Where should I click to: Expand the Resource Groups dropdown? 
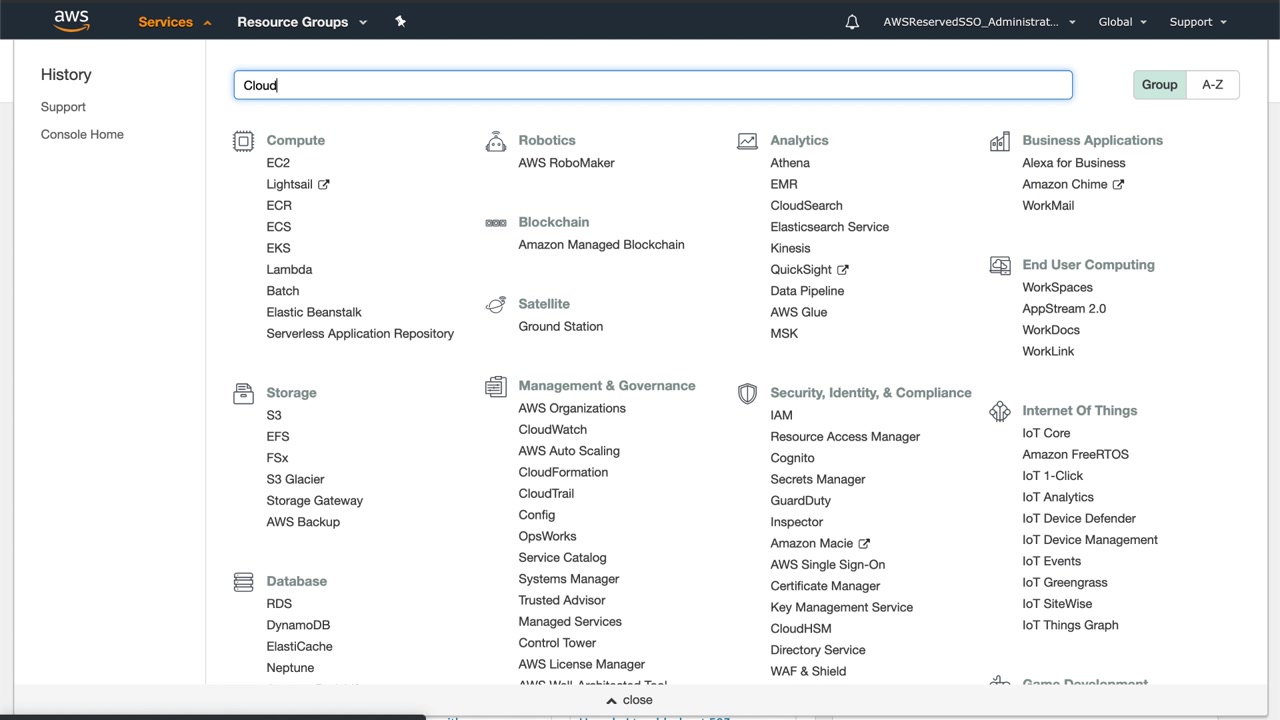[301, 22]
